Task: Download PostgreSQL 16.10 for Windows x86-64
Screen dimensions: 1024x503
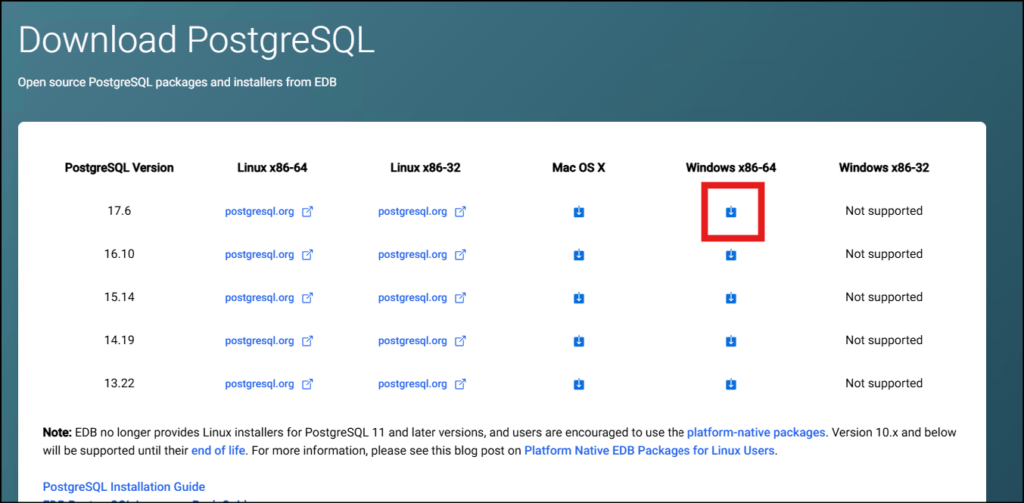Action: tap(731, 255)
